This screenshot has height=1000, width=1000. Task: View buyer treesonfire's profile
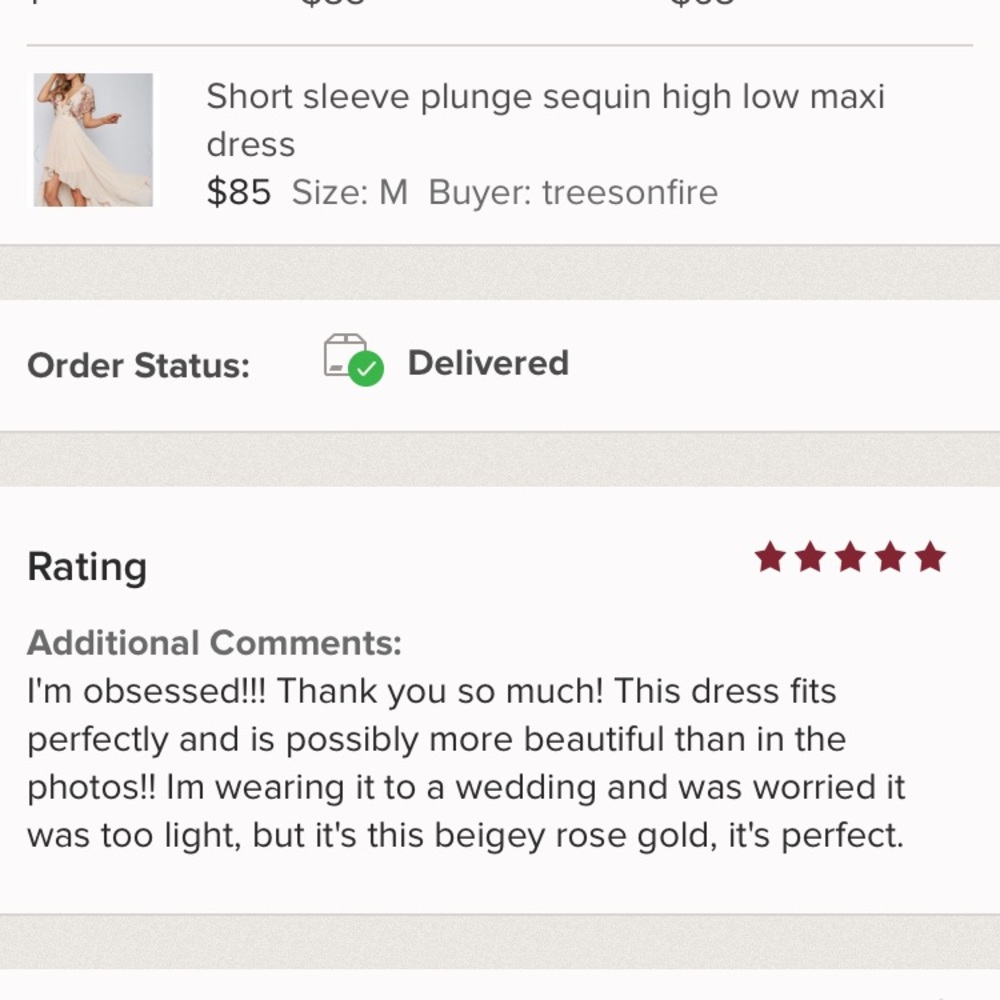(x=630, y=192)
